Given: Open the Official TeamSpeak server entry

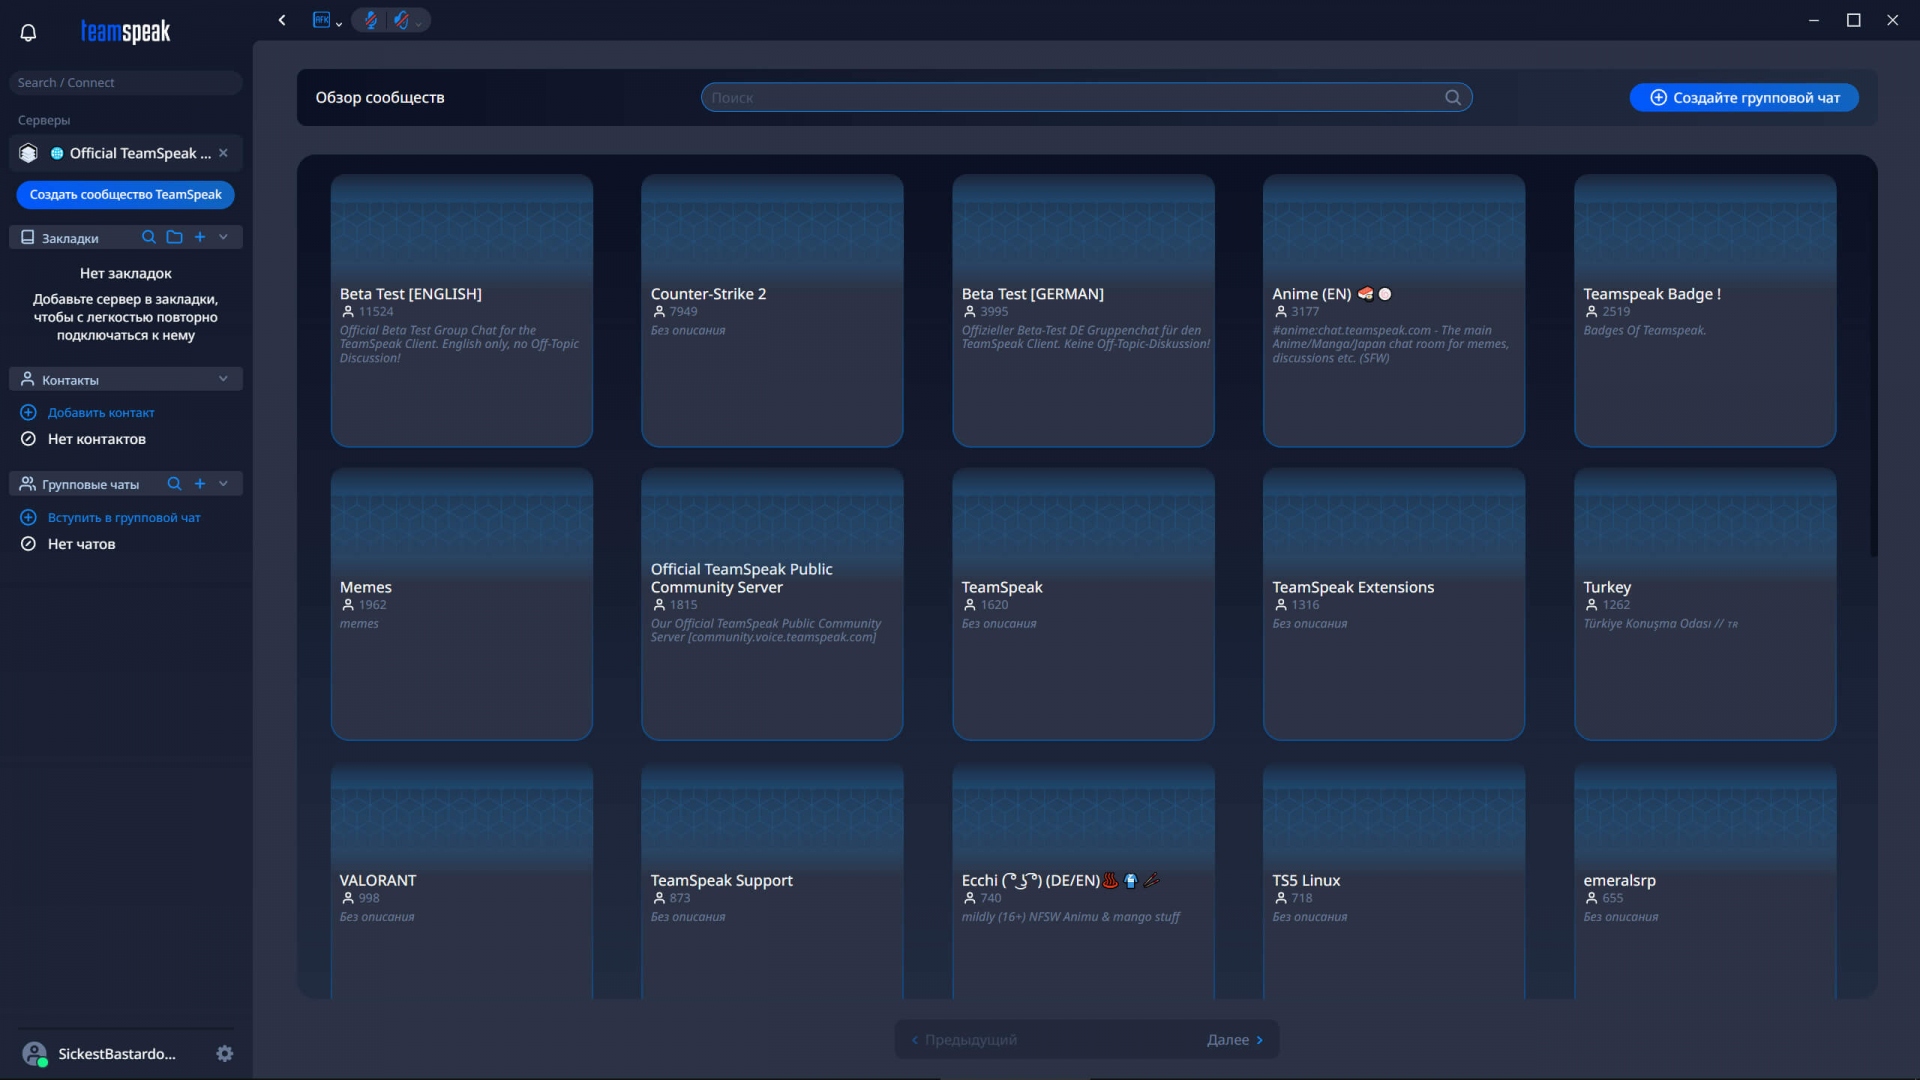Looking at the screenshot, I should (126, 153).
